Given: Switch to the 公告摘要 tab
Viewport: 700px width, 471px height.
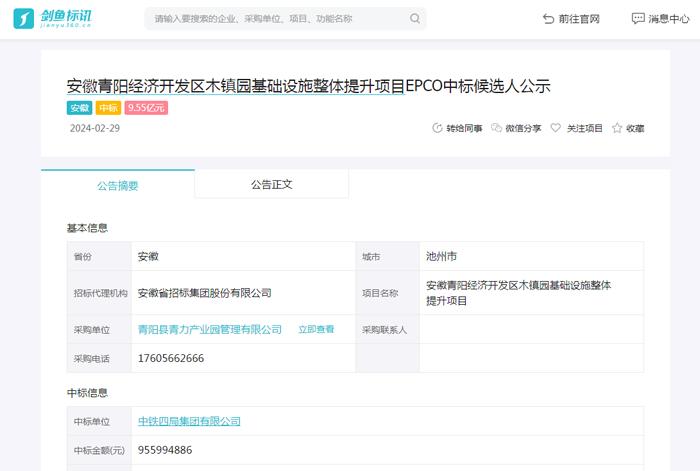Looking at the screenshot, I should point(118,185).
